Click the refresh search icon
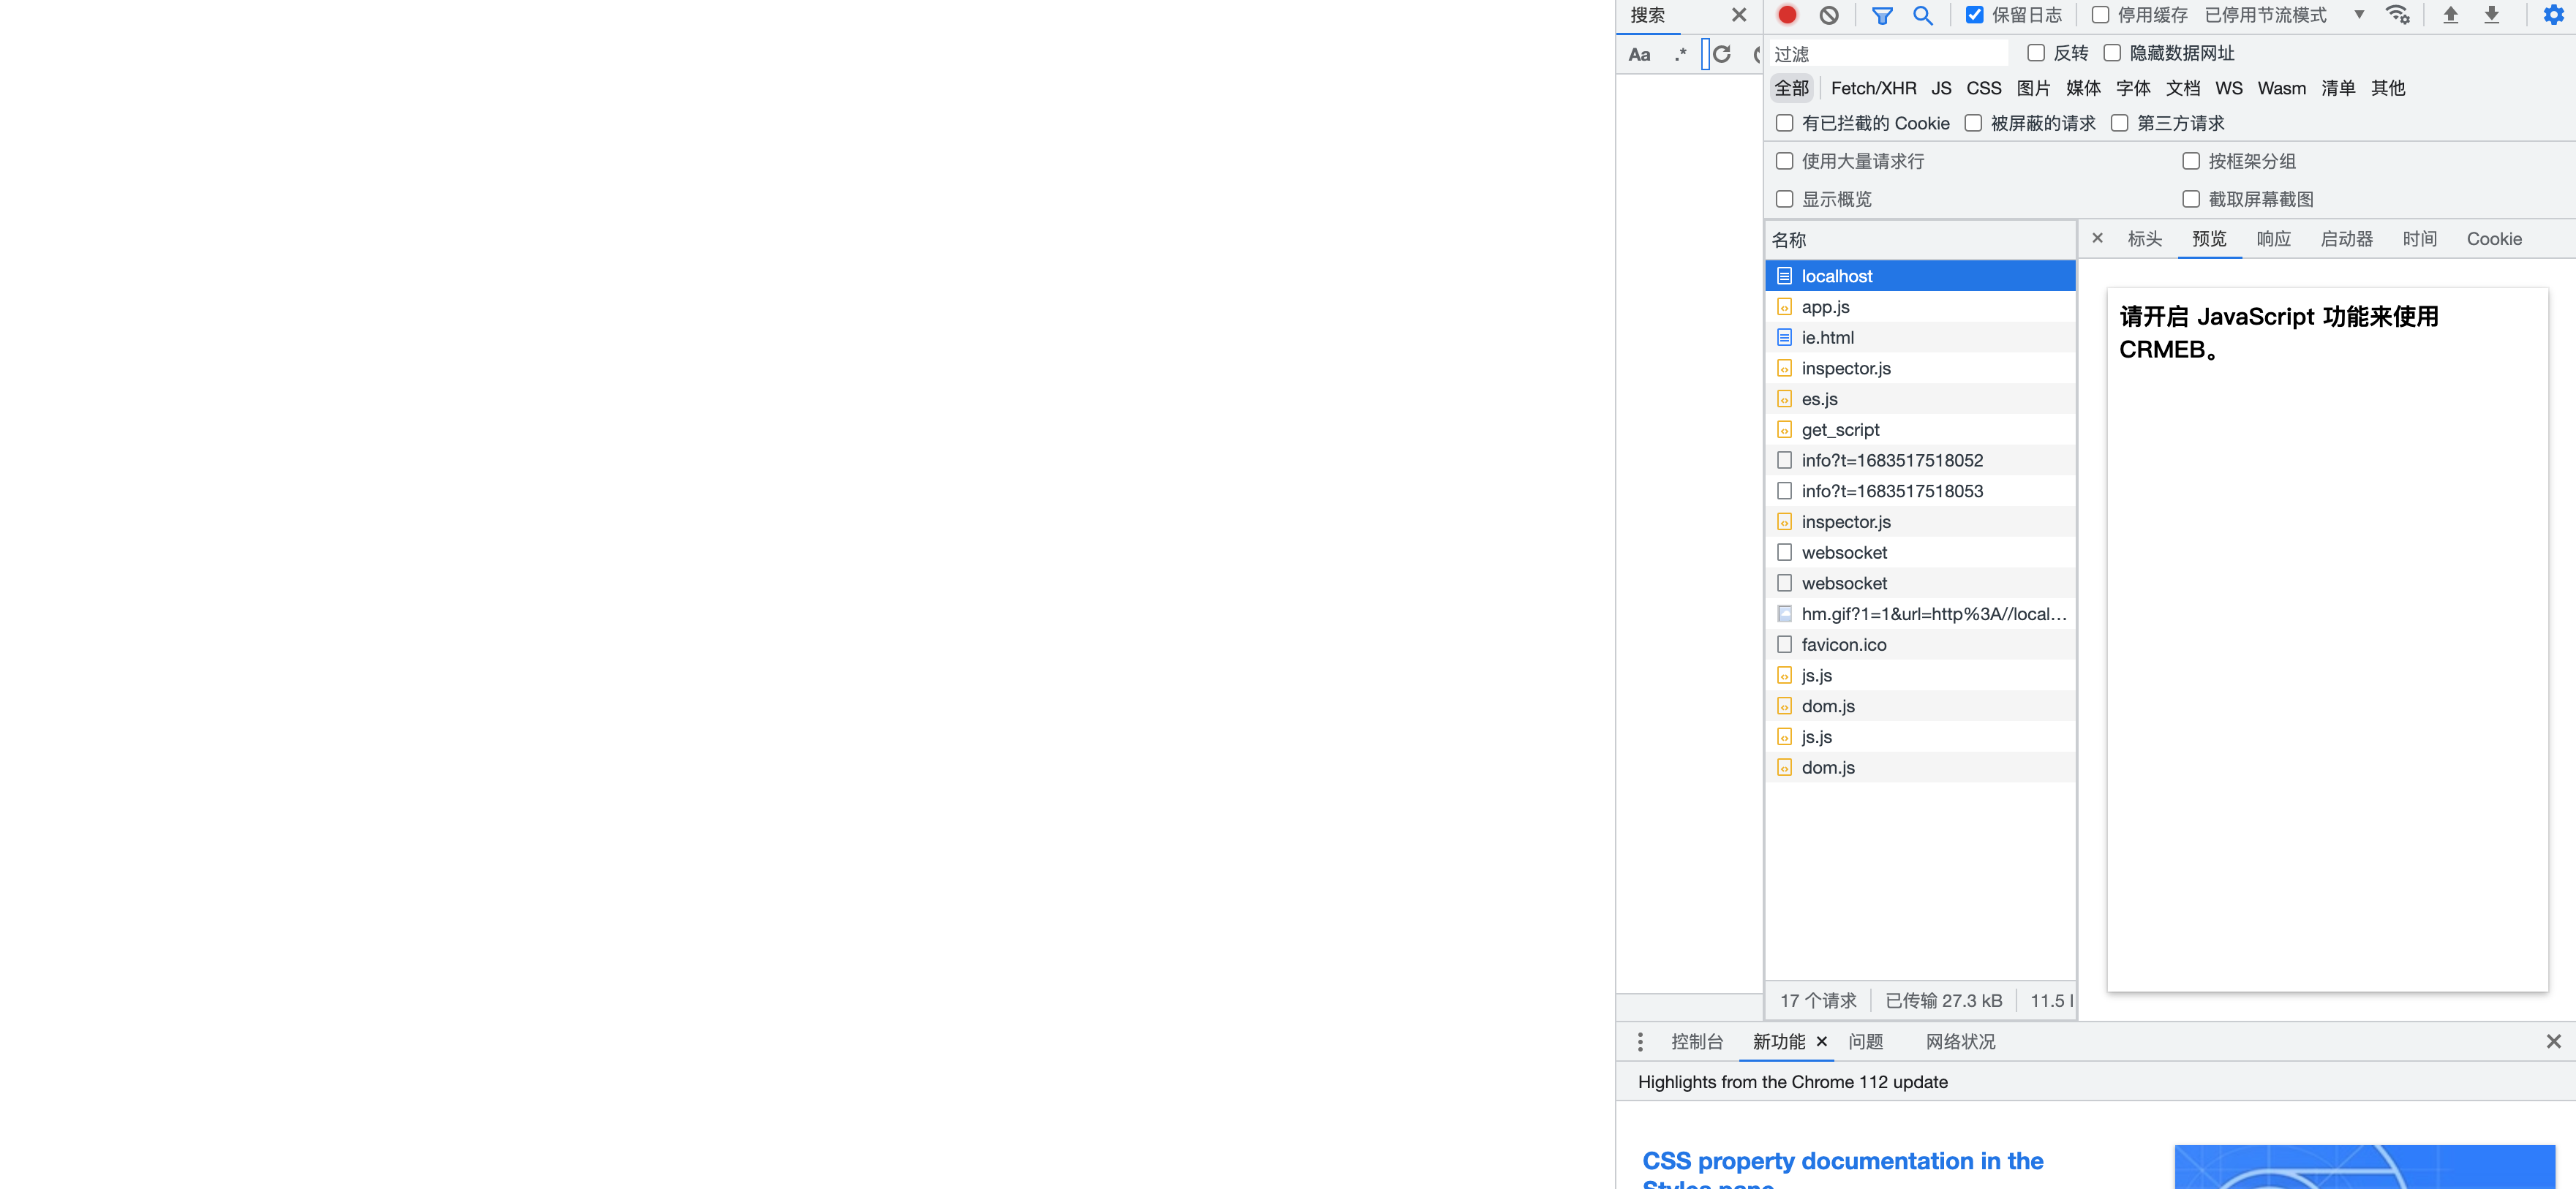Image resolution: width=2576 pixels, height=1189 pixels. (1722, 54)
